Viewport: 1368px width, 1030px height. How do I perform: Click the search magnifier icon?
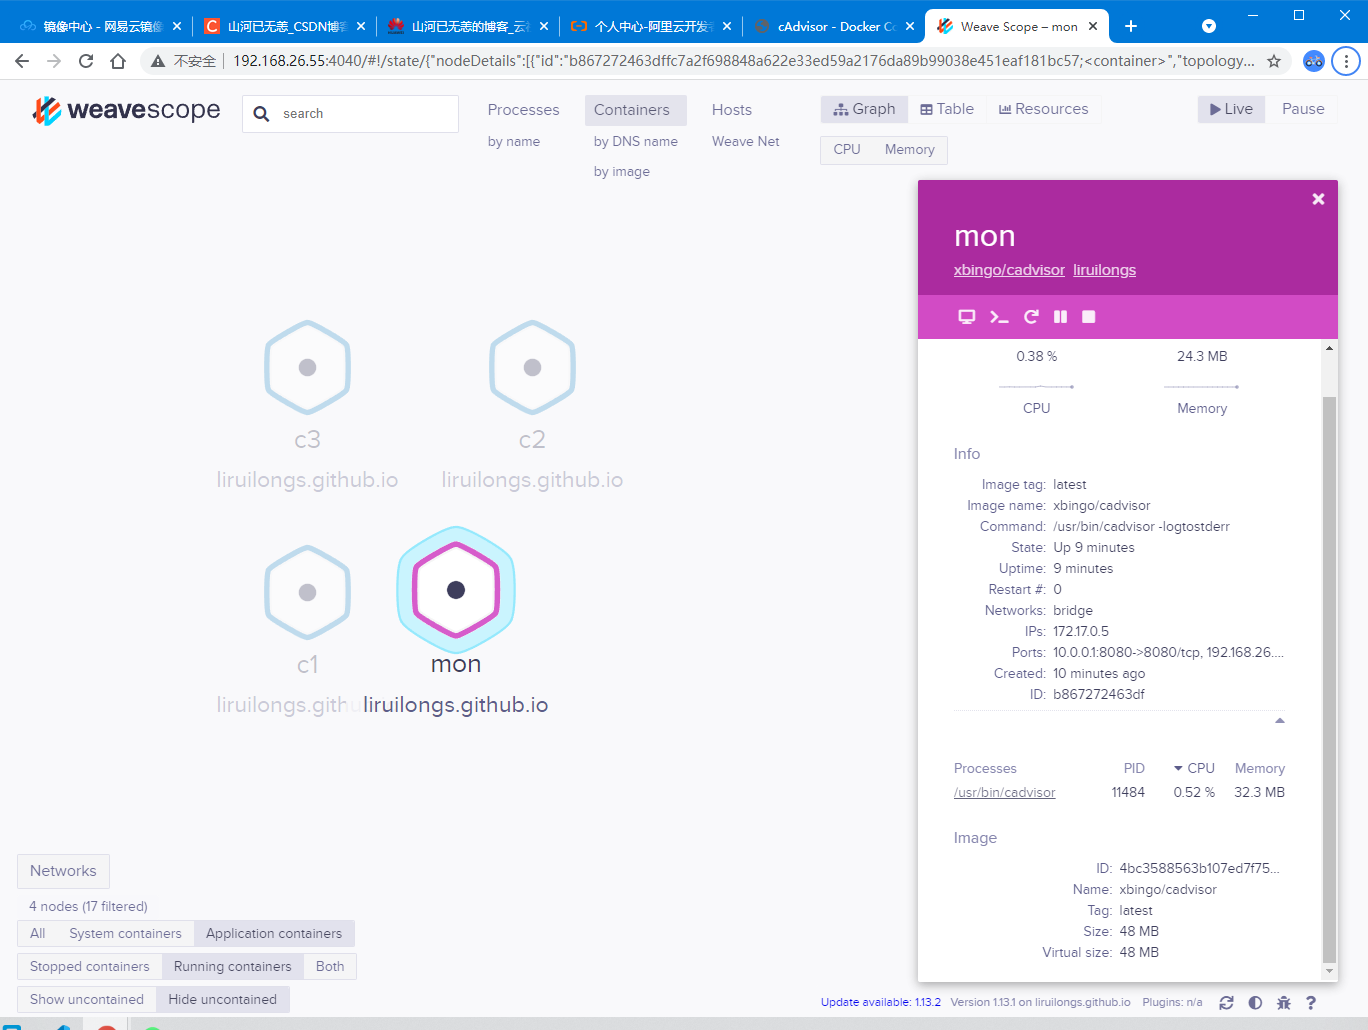coord(261,114)
